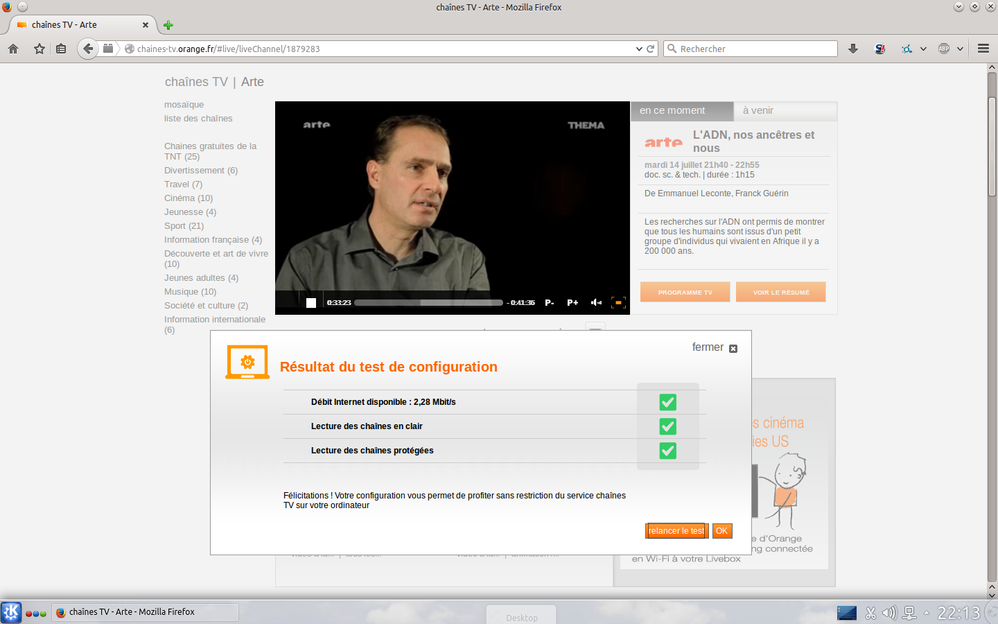Click the P- previous channel button

point(549,302)
